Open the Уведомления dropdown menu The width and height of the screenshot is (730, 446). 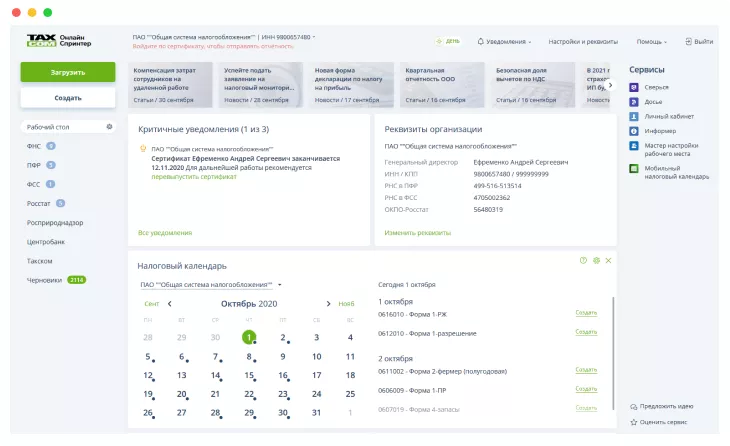coord(504,41)
